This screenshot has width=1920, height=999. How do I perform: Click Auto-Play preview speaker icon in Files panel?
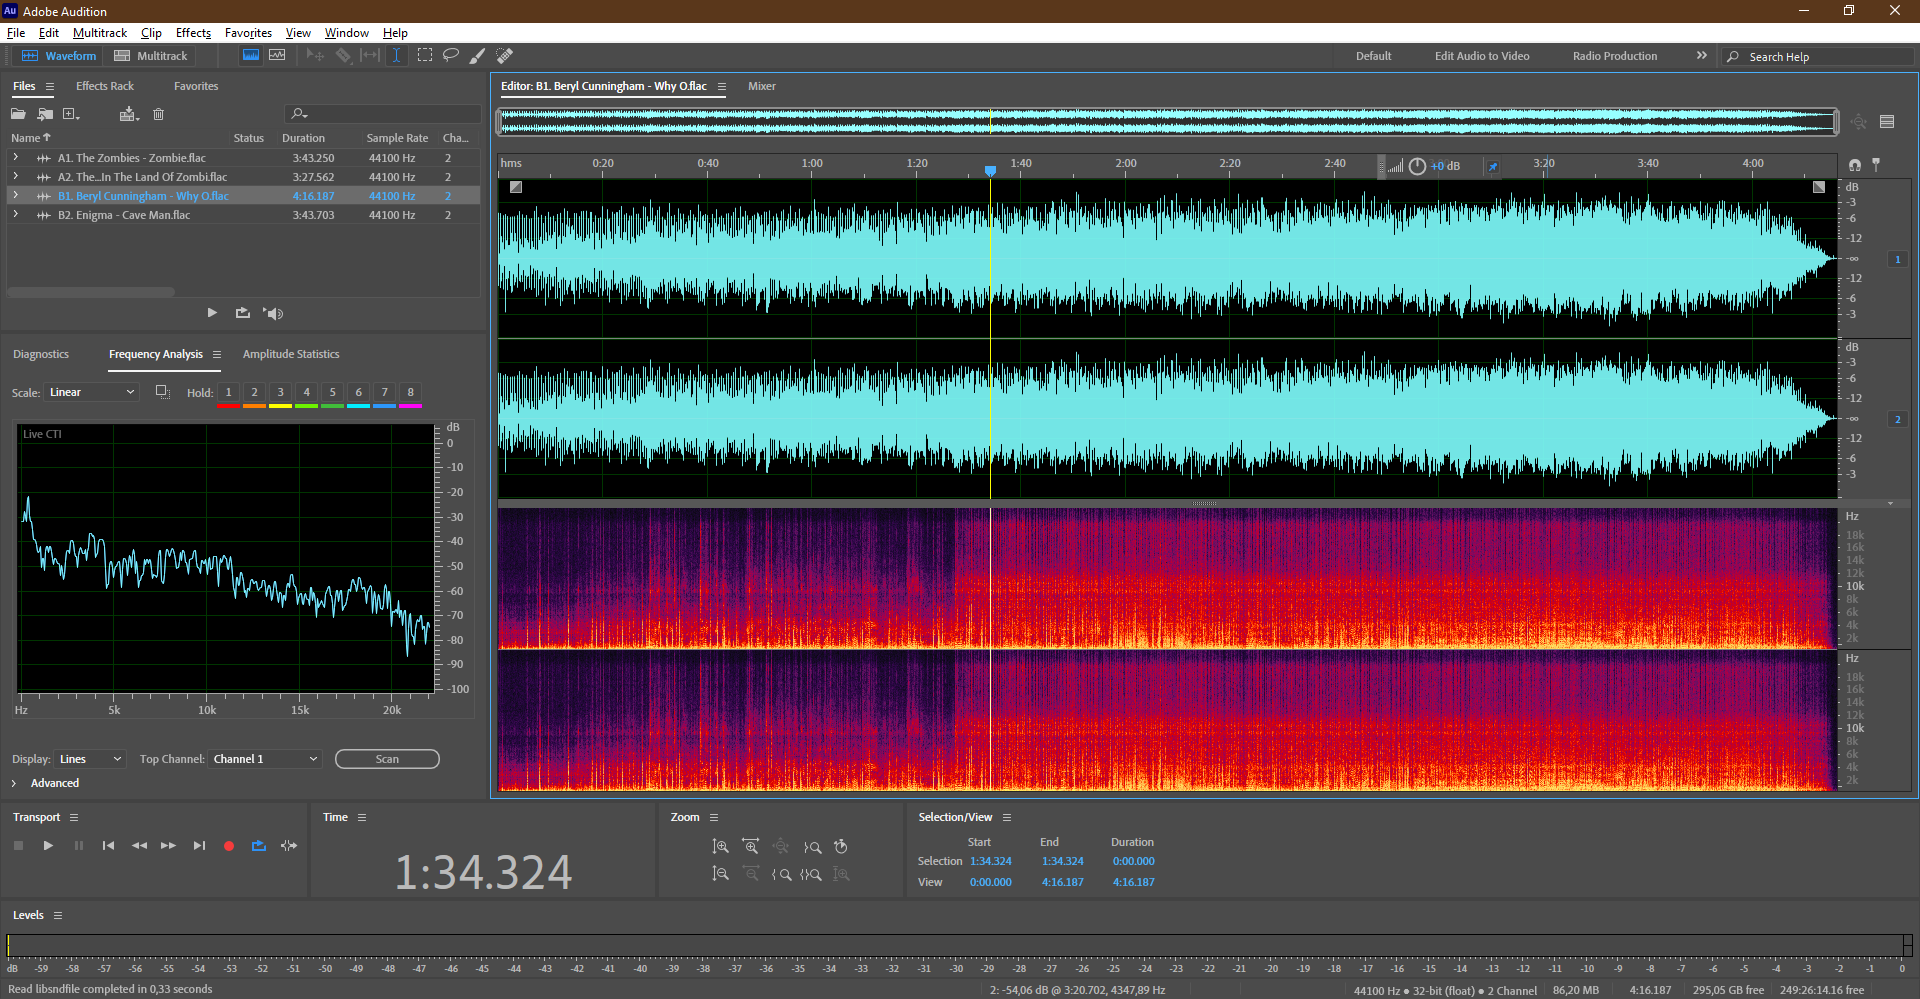pyautogui.click(x=273, y=313)
